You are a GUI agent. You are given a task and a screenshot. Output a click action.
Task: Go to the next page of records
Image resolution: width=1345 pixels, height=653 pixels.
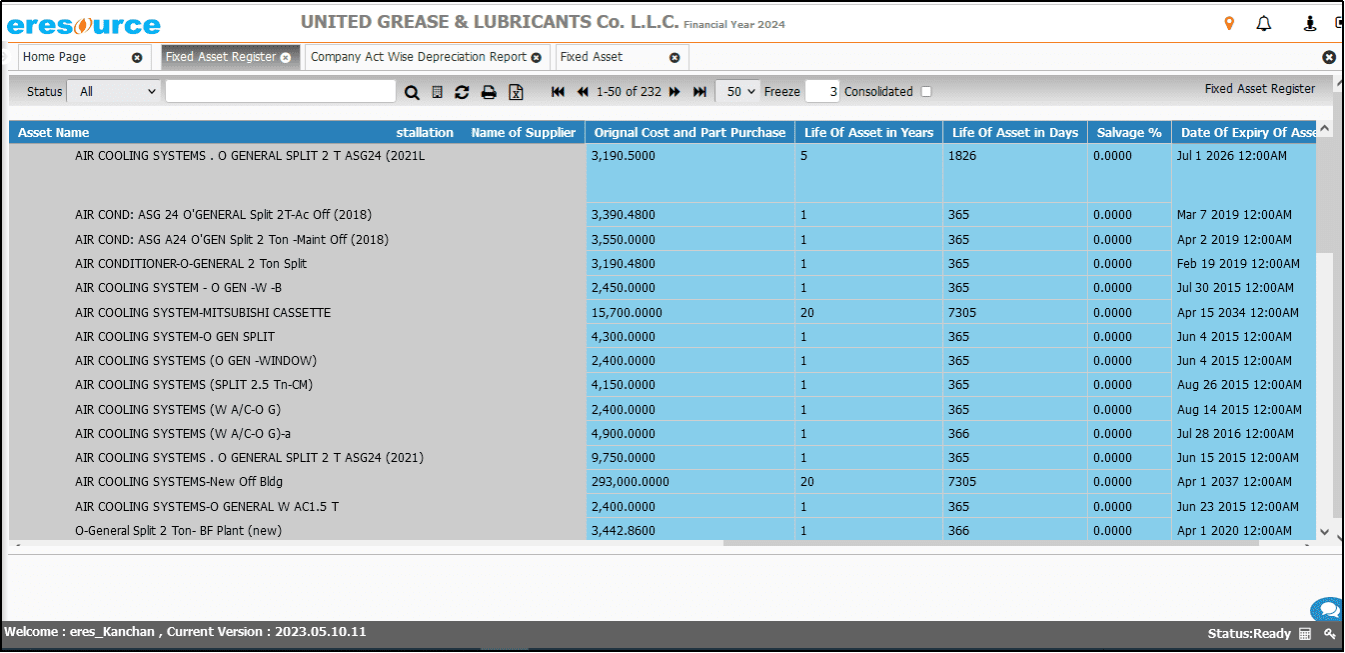[675, 92]
